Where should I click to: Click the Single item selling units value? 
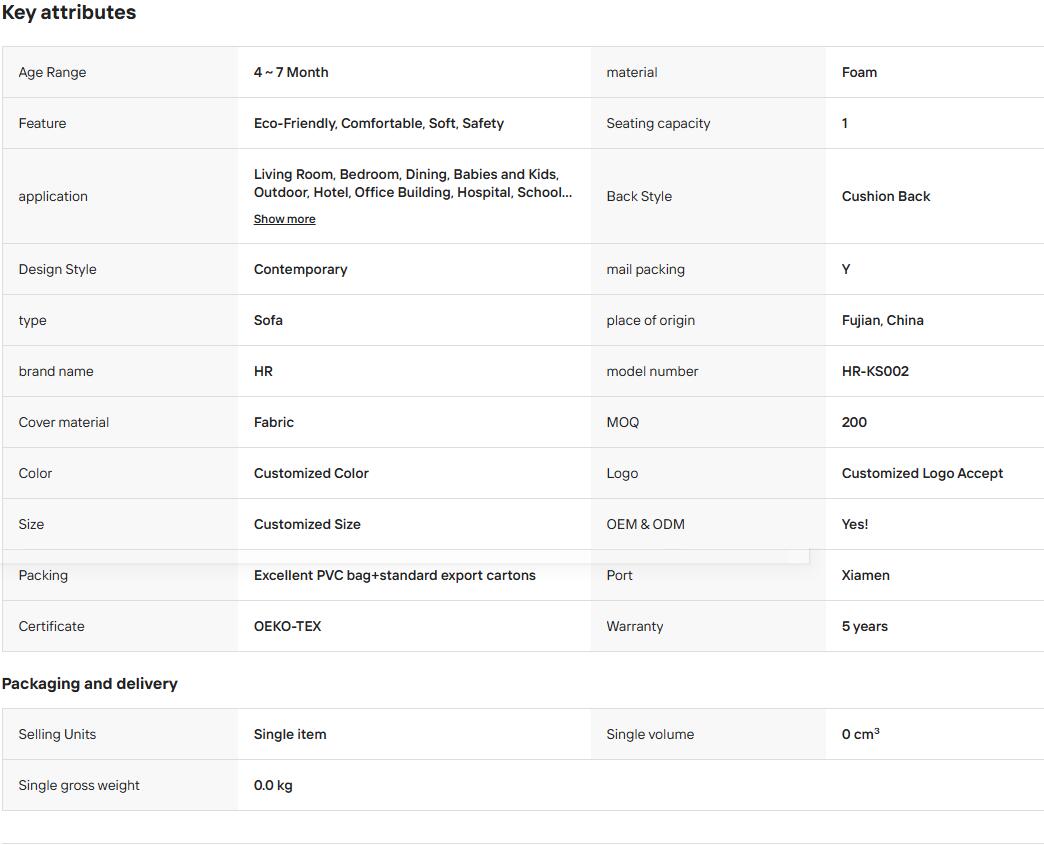point(290,734)
